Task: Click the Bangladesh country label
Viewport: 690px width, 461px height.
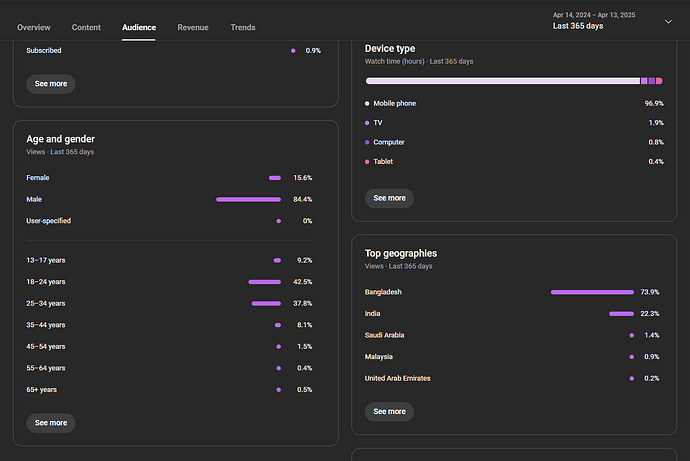Action: pos(383,292)
